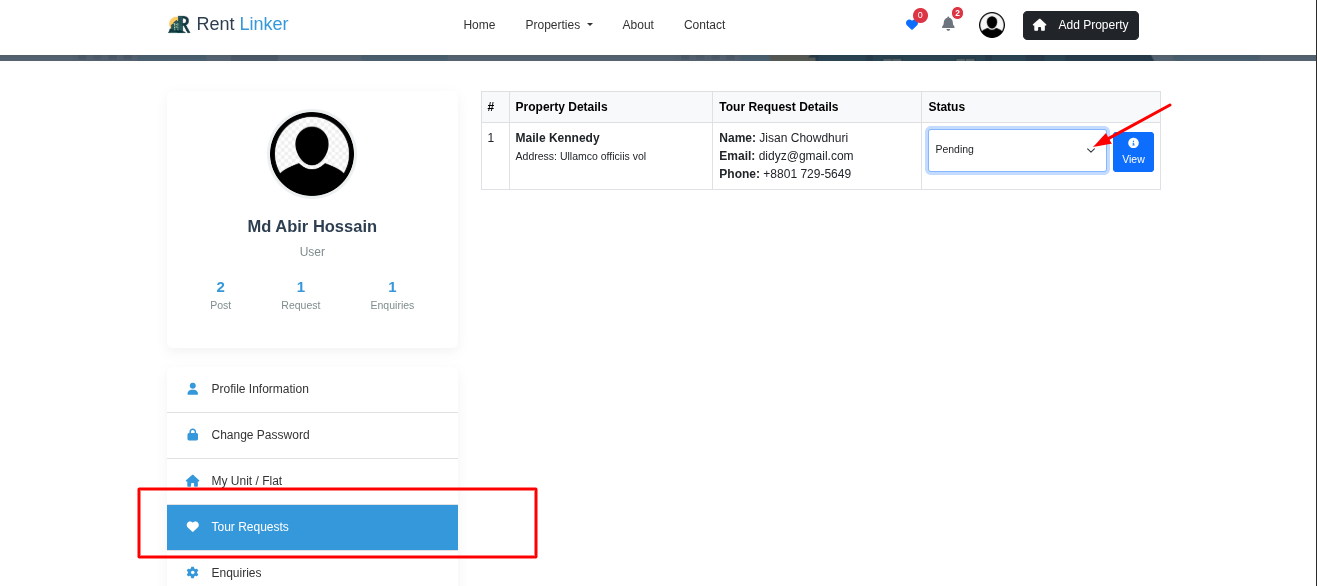Image resolution: width=1317 pixels, height=586 pixels.
Task: Click the person icon beside Profile Information
Action: pos(193,389)
